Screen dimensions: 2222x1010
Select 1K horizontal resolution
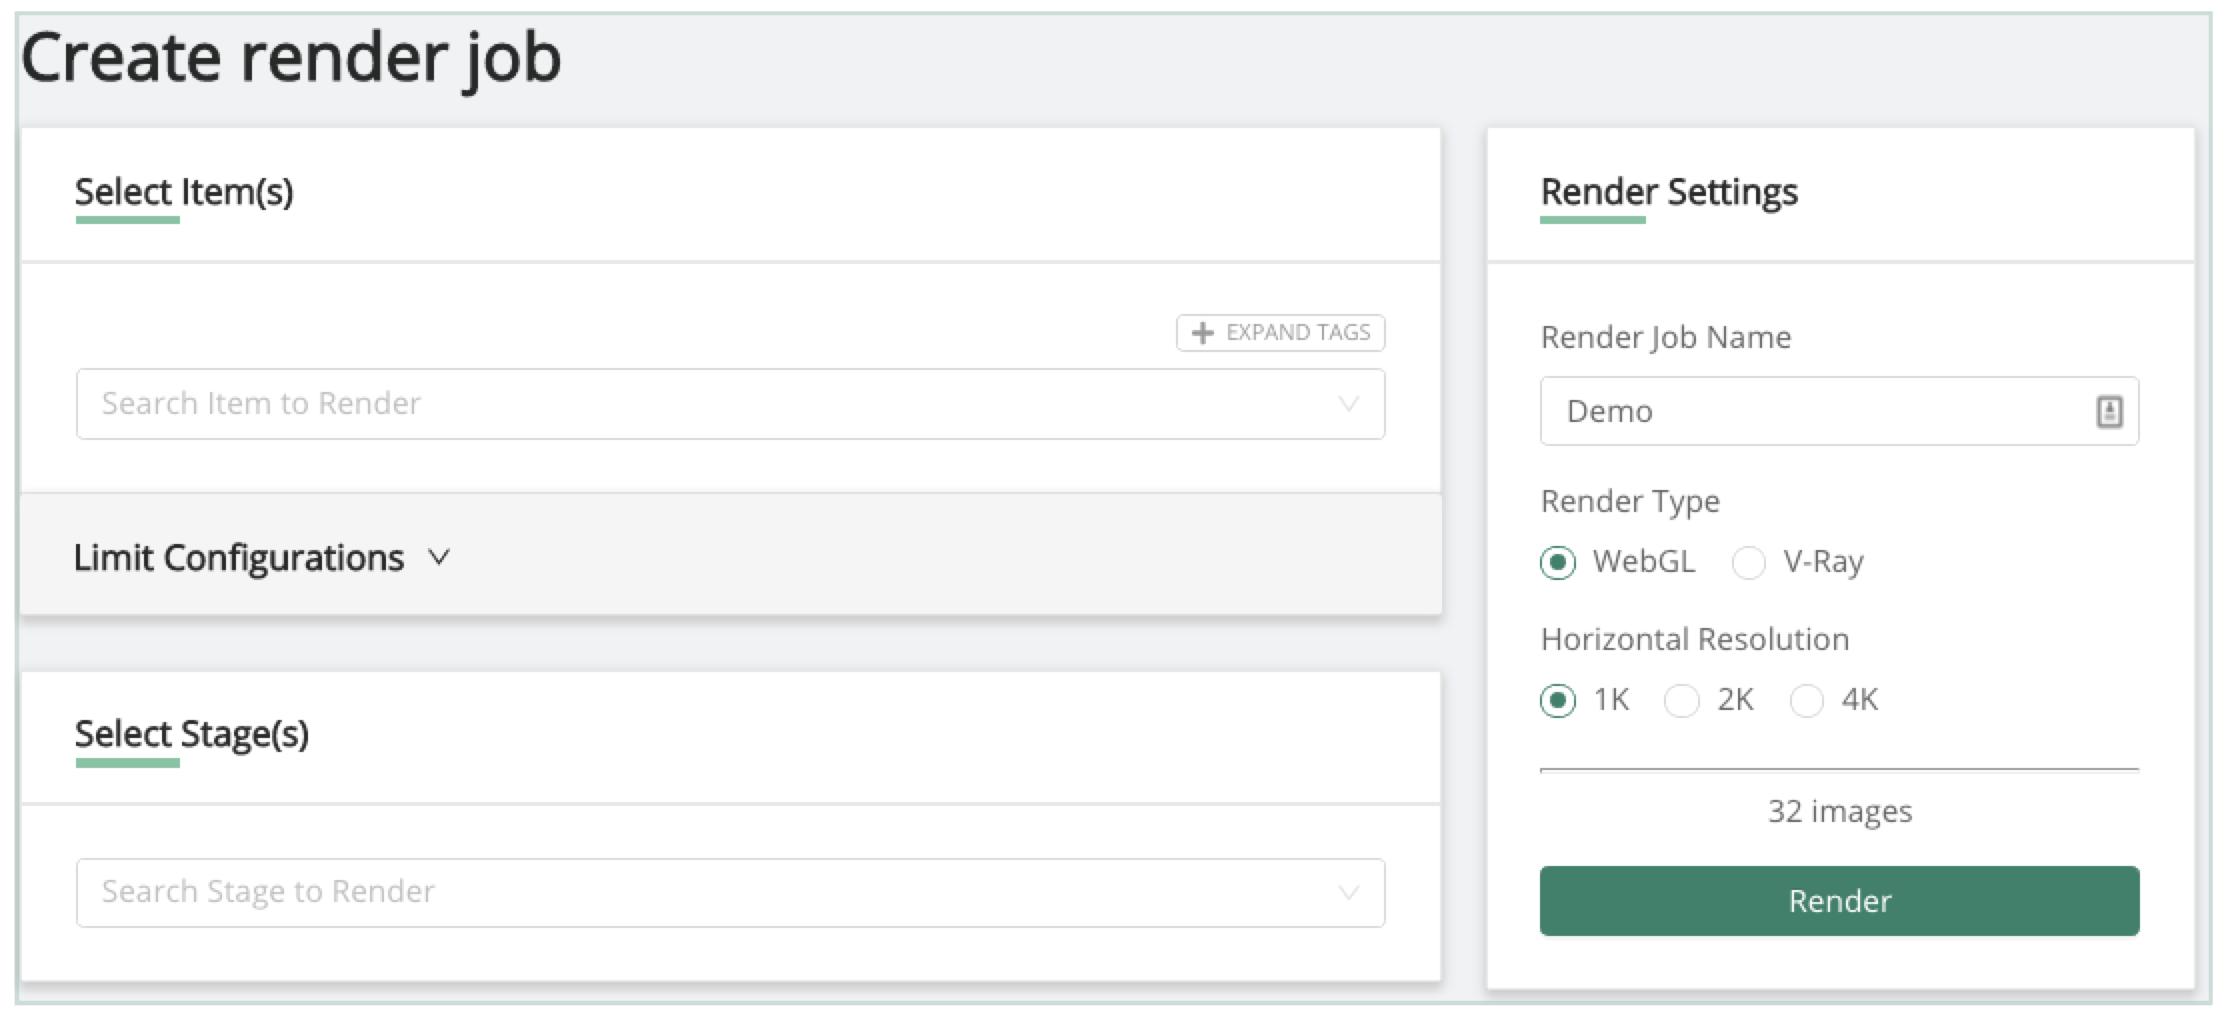[x=1558, y=700]
